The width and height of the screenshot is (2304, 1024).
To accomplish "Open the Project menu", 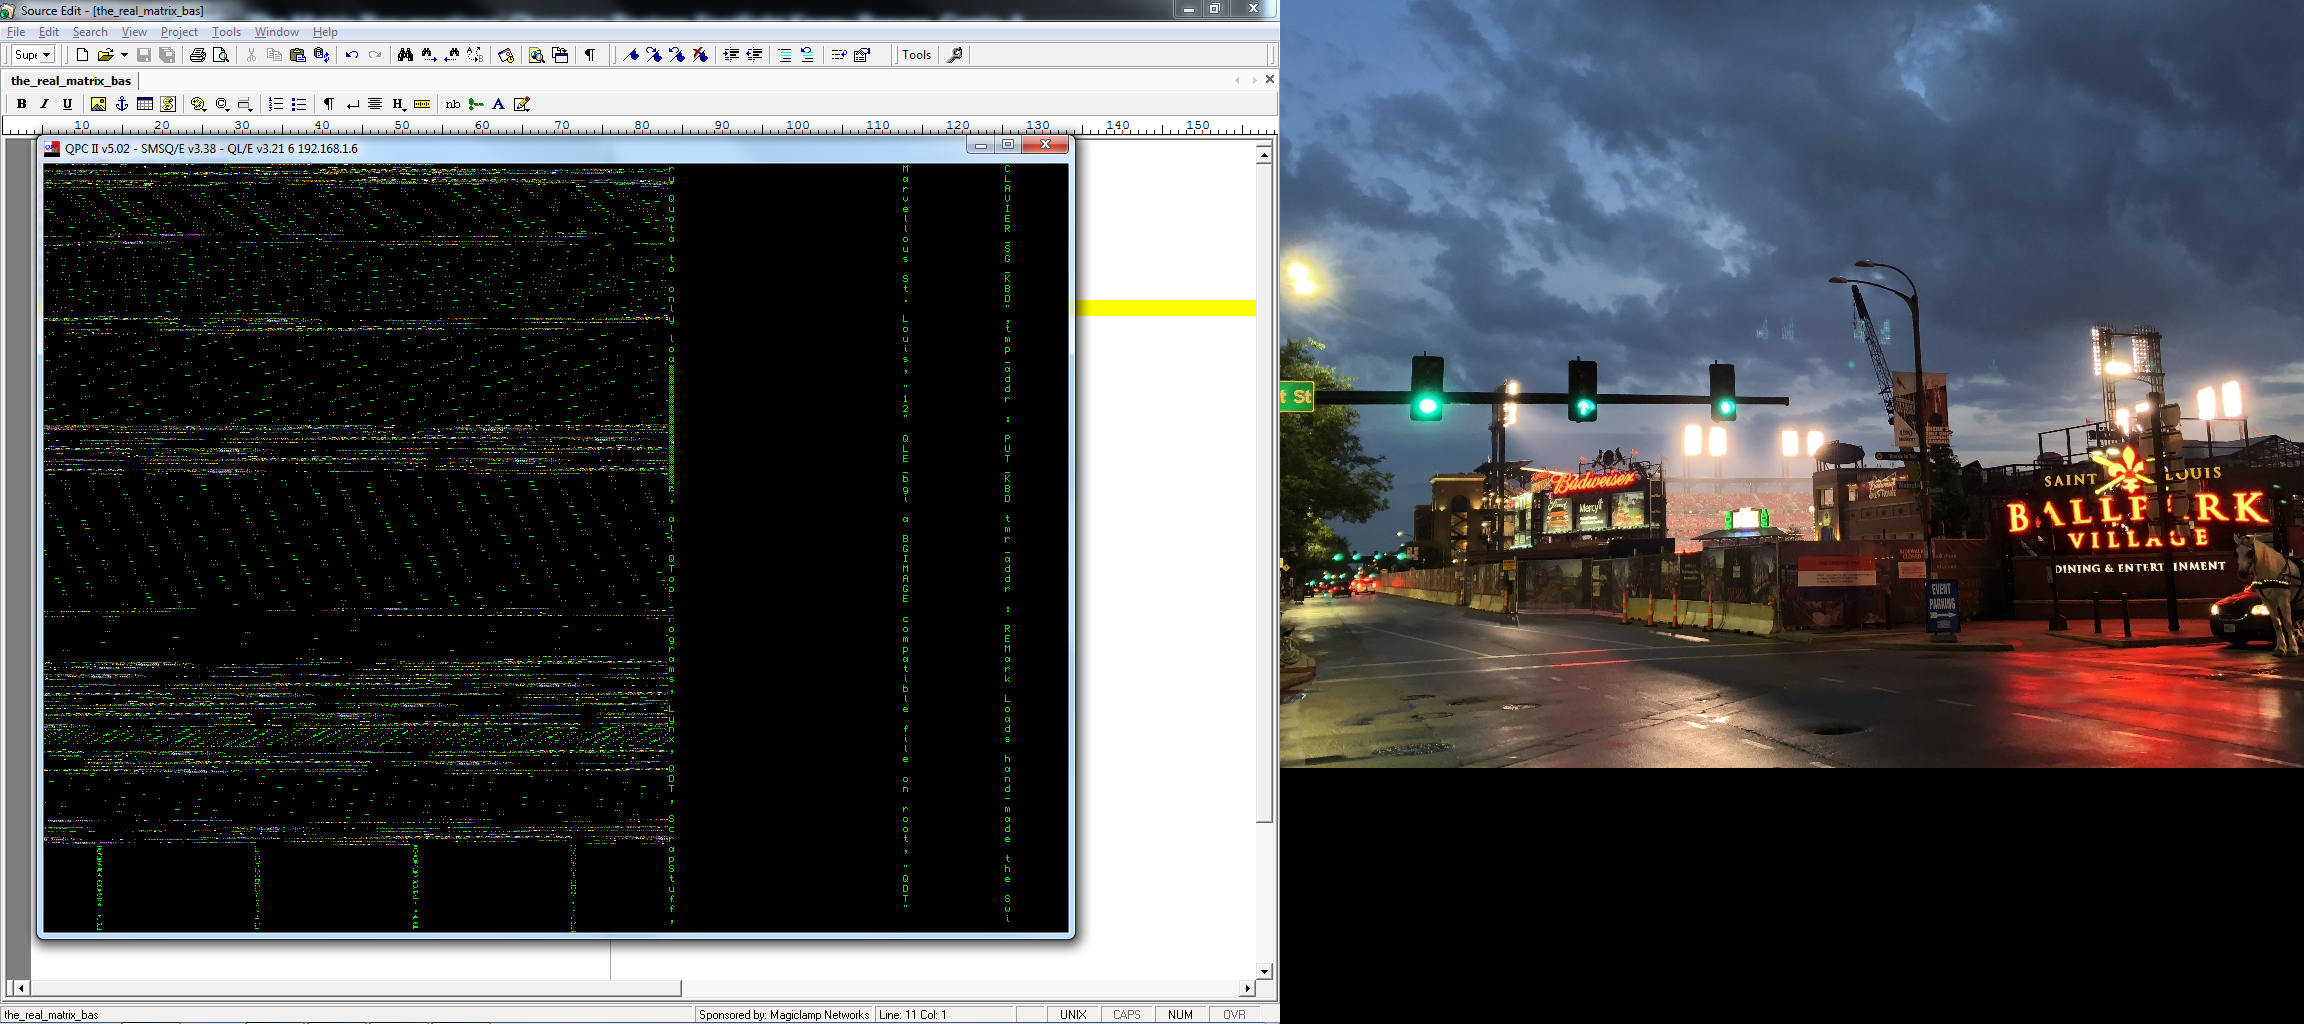I will click(179, 32).
